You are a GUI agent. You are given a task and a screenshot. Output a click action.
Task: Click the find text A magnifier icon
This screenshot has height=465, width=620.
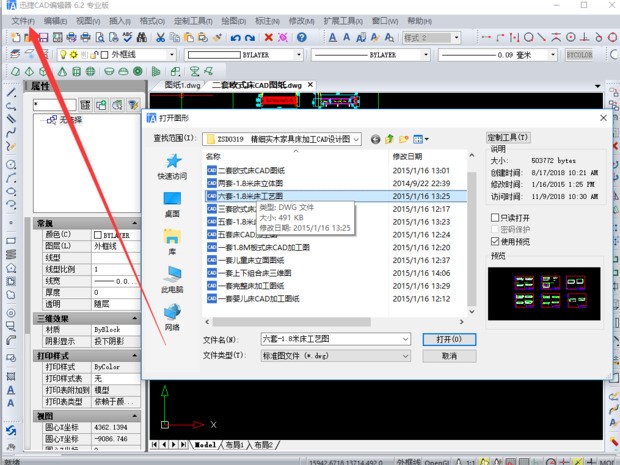click(389, 38)
